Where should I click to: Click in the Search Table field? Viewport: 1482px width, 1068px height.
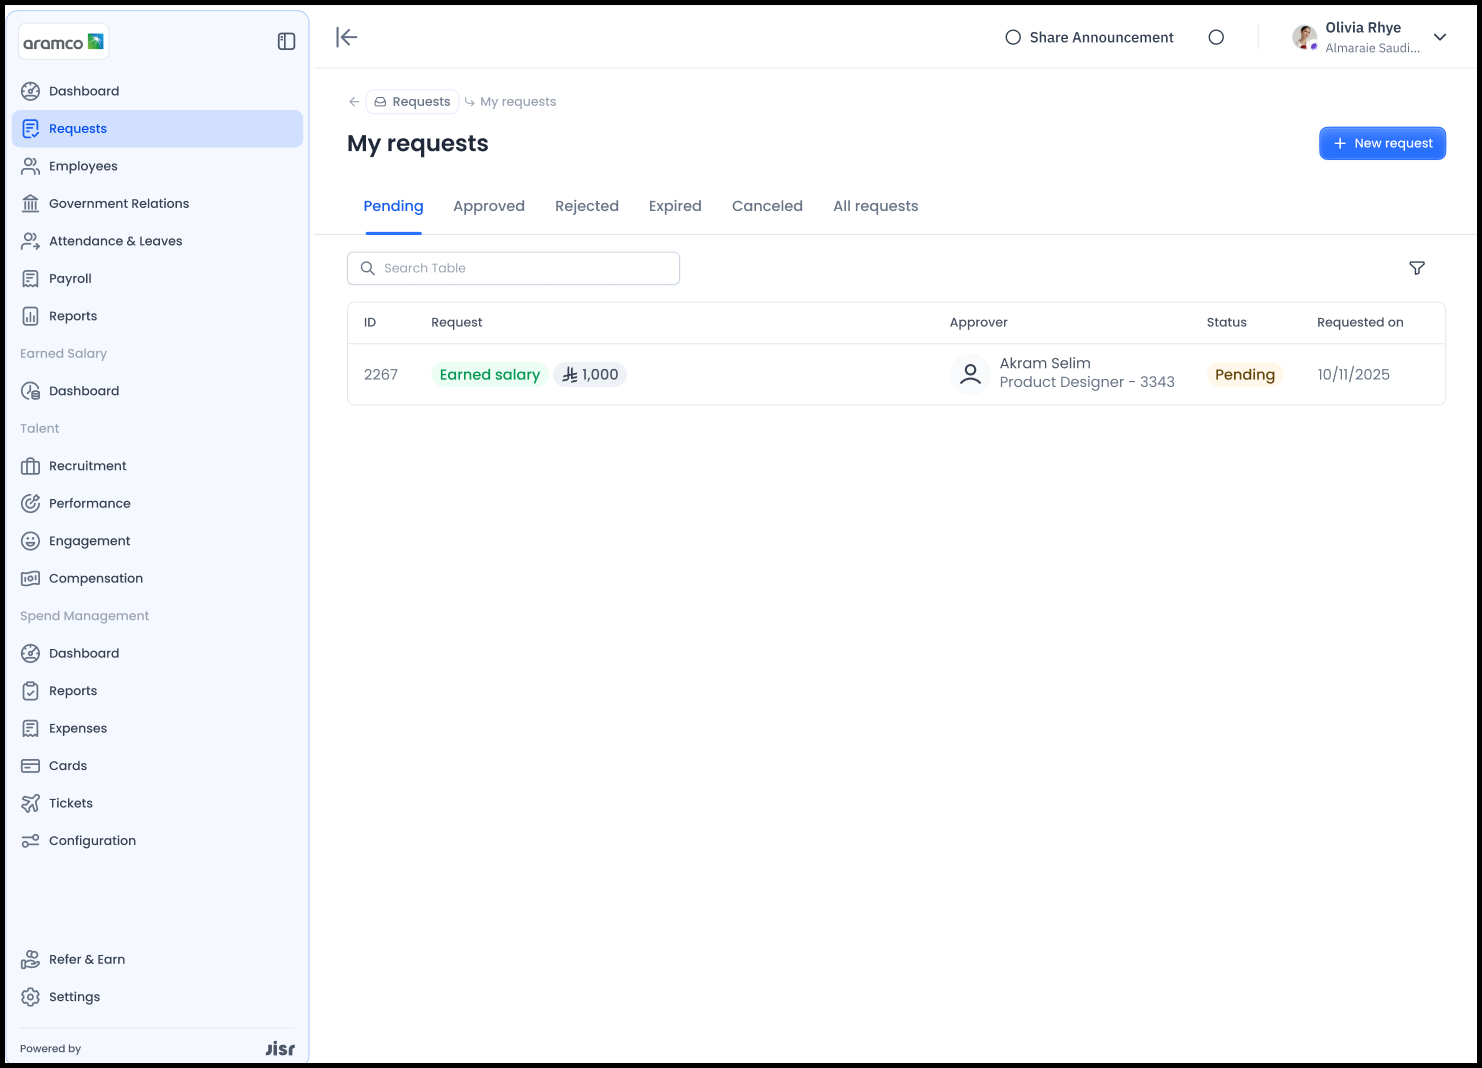[x=513, y=268]
